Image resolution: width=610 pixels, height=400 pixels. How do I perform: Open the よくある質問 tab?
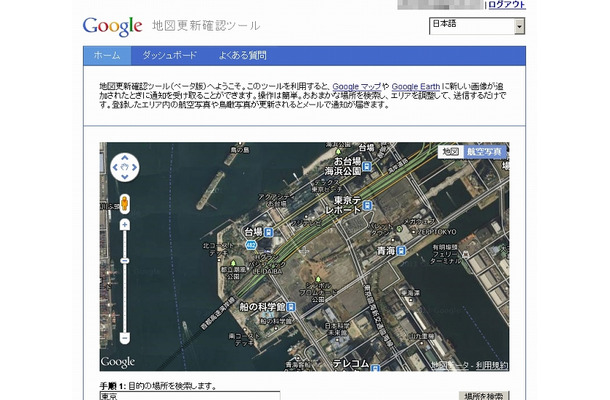(242, 55)
